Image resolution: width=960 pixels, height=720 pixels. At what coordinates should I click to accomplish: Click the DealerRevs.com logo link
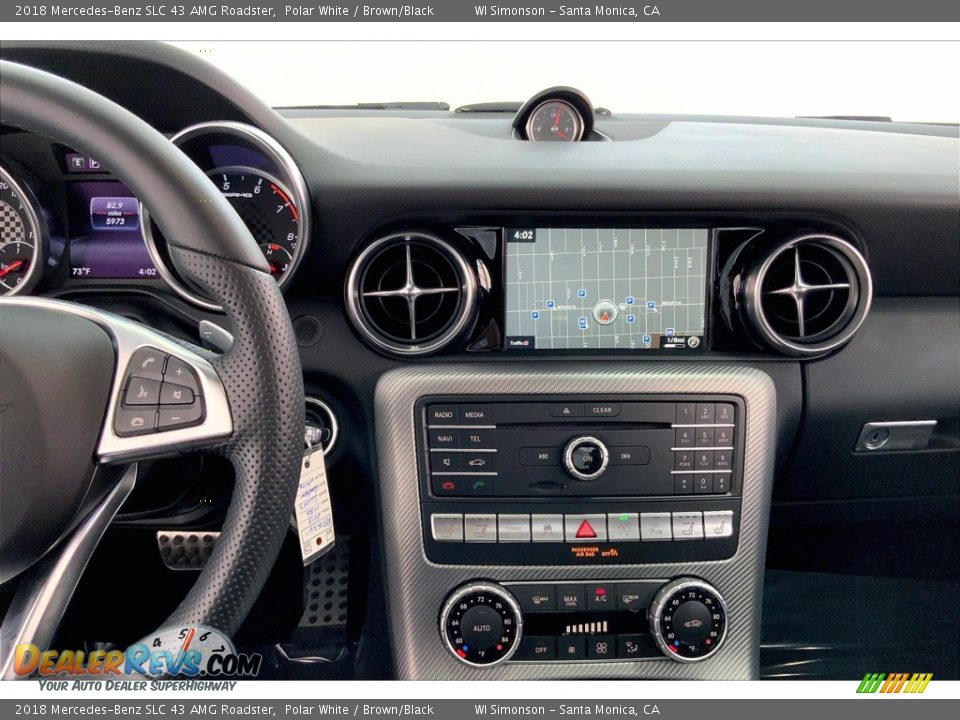click(x=138, y=661)
